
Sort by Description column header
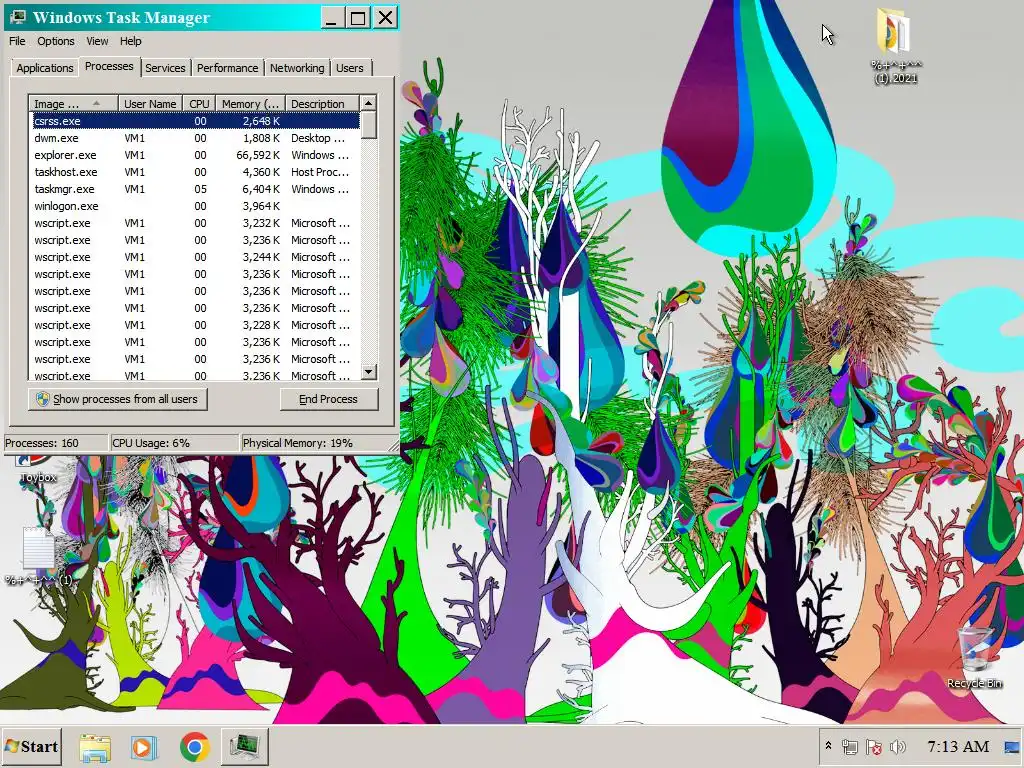[322, 104]
